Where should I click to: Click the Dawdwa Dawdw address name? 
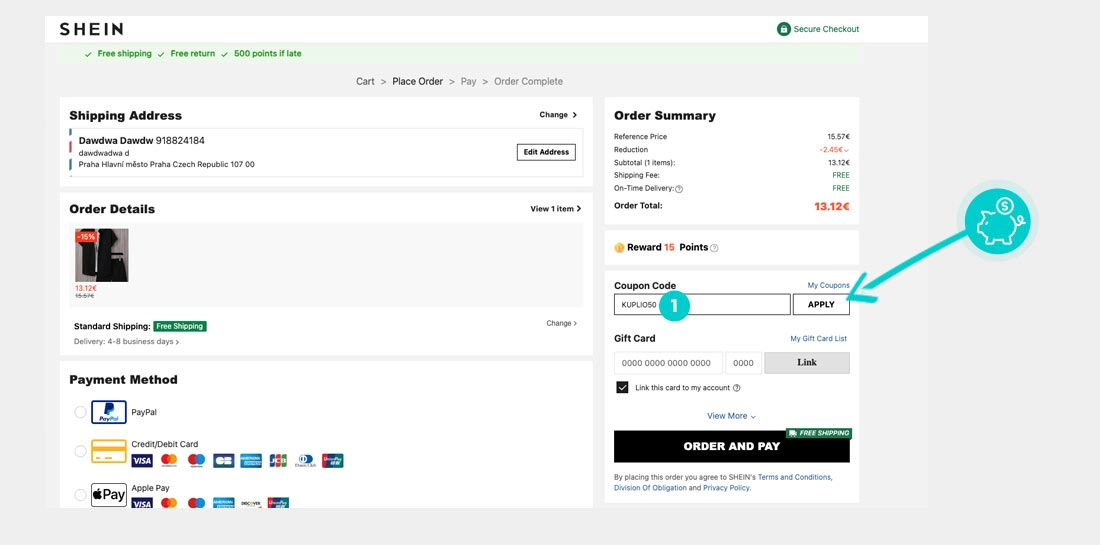[x=116, y=140]
